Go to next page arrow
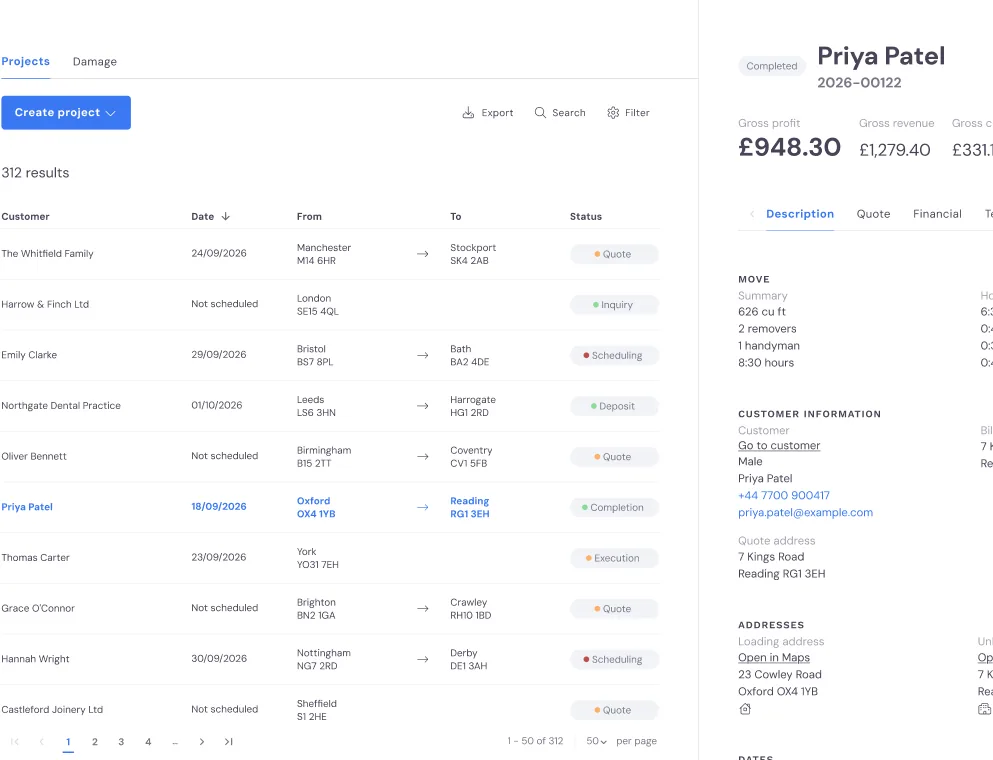Screen dimensions: 993x760 tap(201, 742)
